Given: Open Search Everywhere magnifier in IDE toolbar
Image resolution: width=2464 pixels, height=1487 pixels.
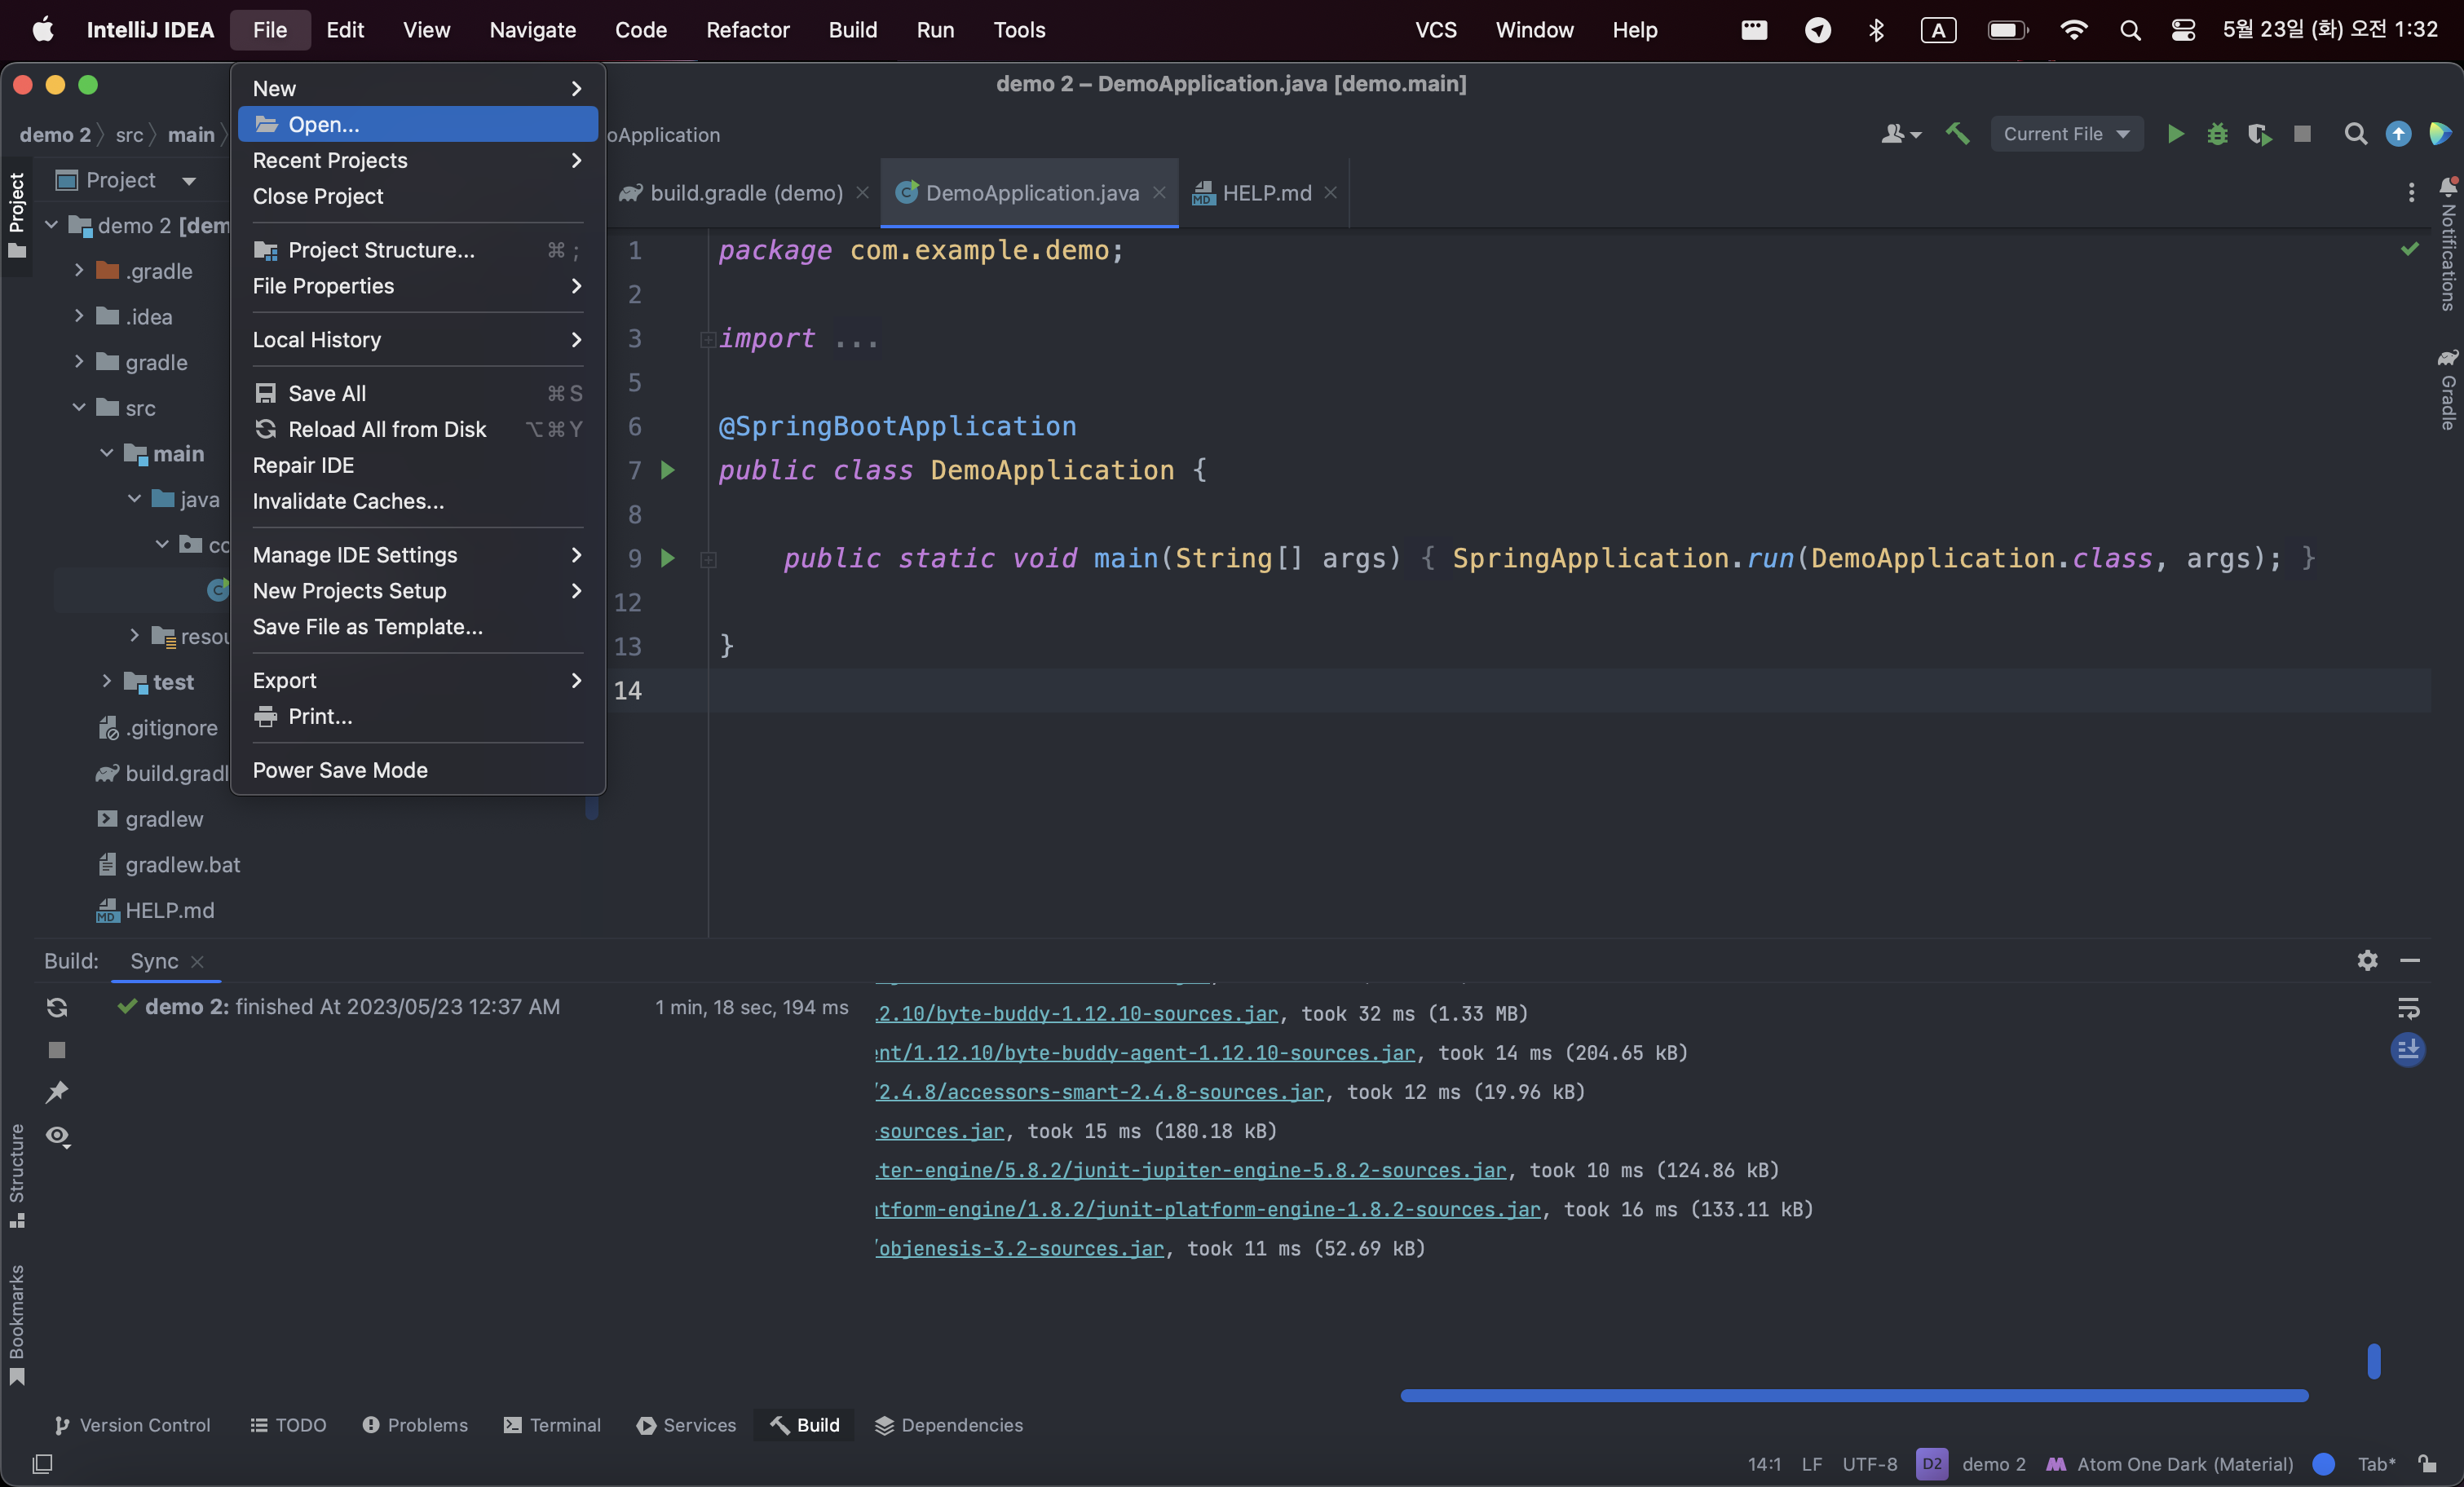Looking at the screenshot, I should tap(2355, 134).
